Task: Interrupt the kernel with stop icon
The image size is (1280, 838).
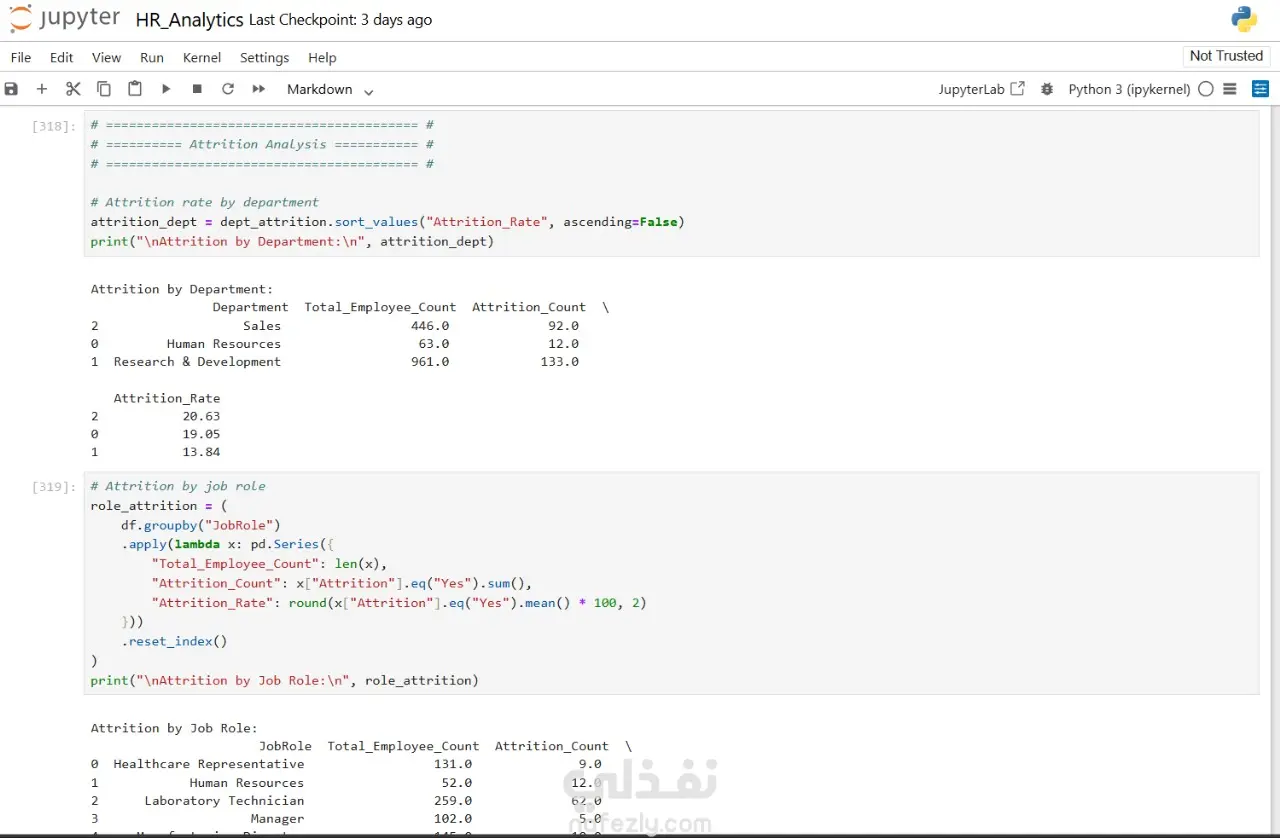Action: point(197,89)
